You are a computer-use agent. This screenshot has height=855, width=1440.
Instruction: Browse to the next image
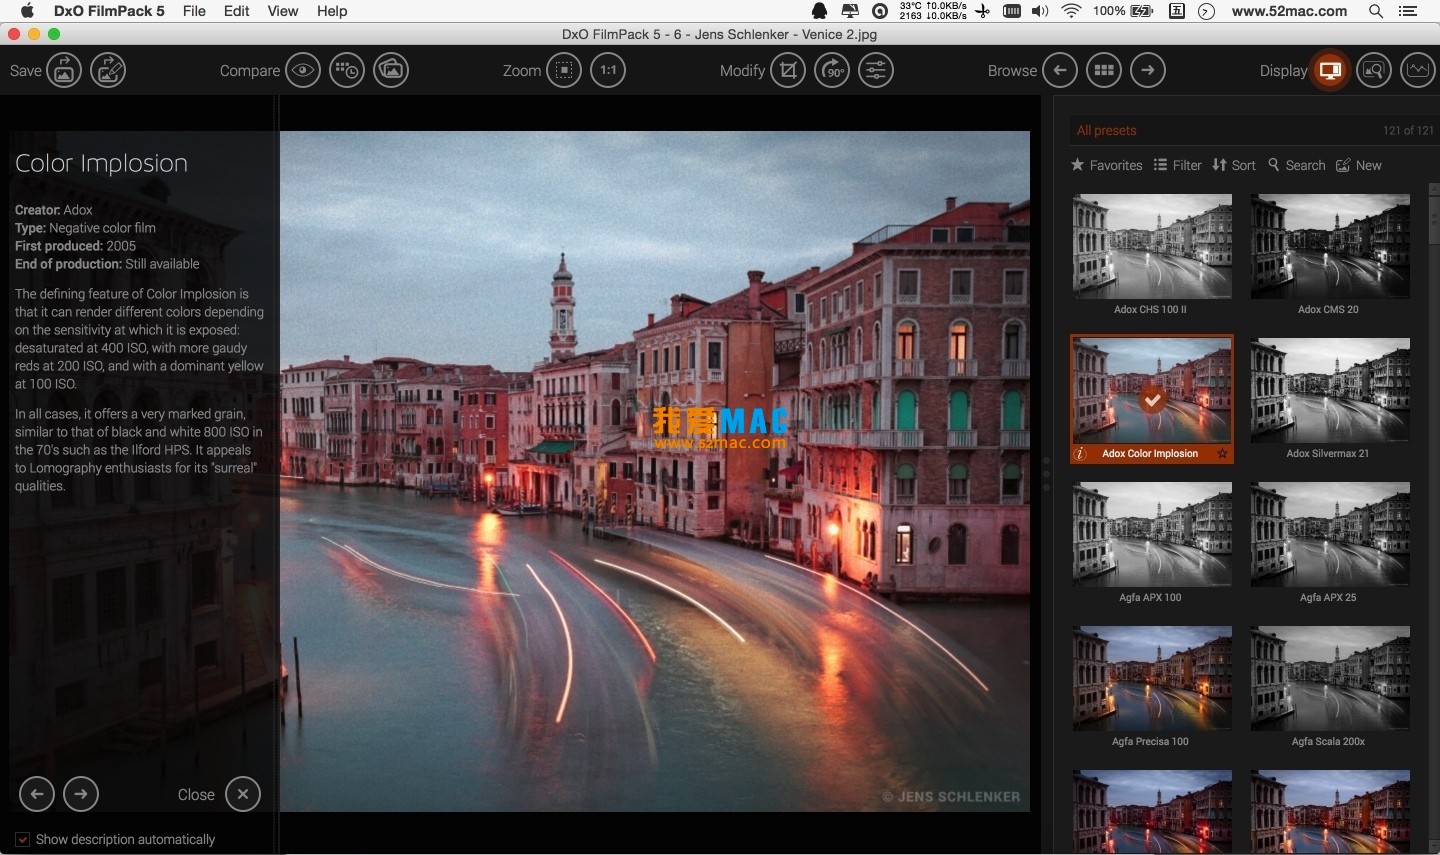(x=1148, y=70)
